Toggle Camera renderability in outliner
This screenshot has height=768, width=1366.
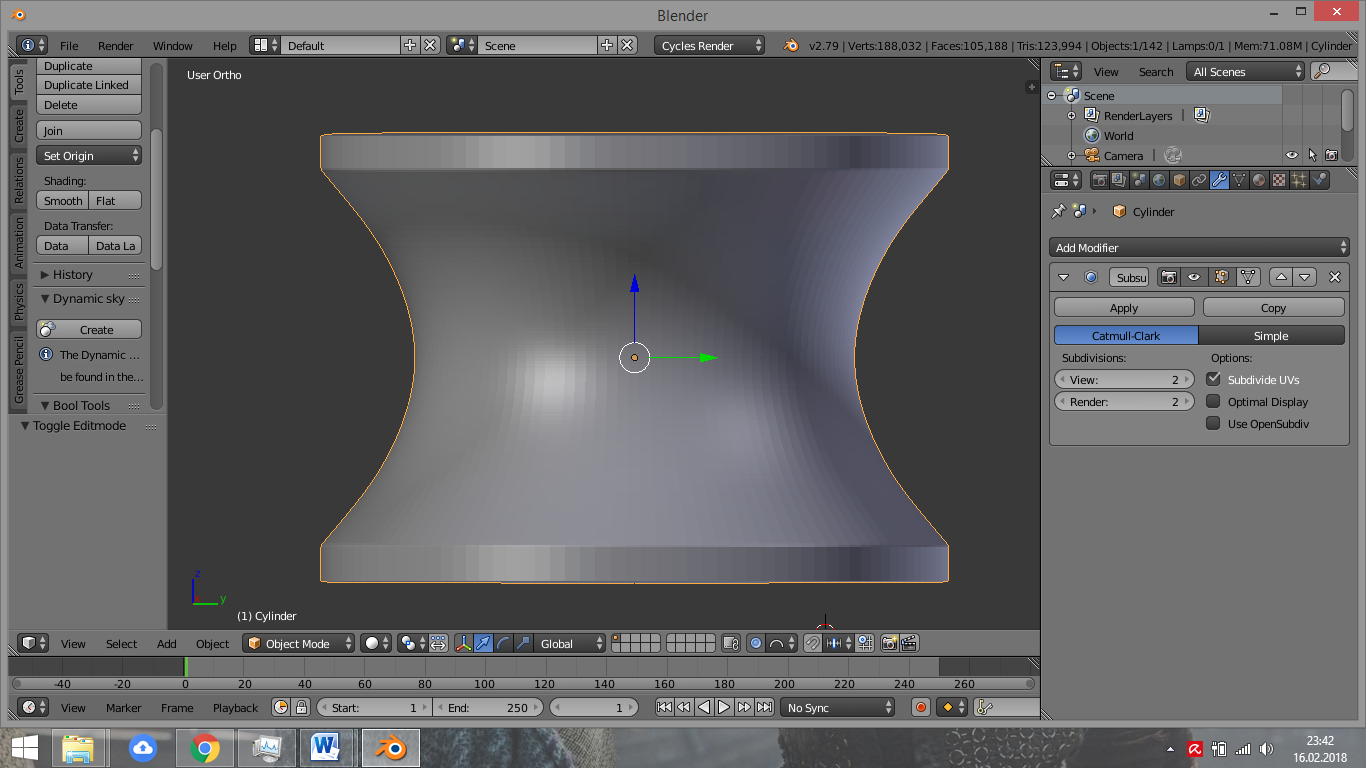[1332, 155]
